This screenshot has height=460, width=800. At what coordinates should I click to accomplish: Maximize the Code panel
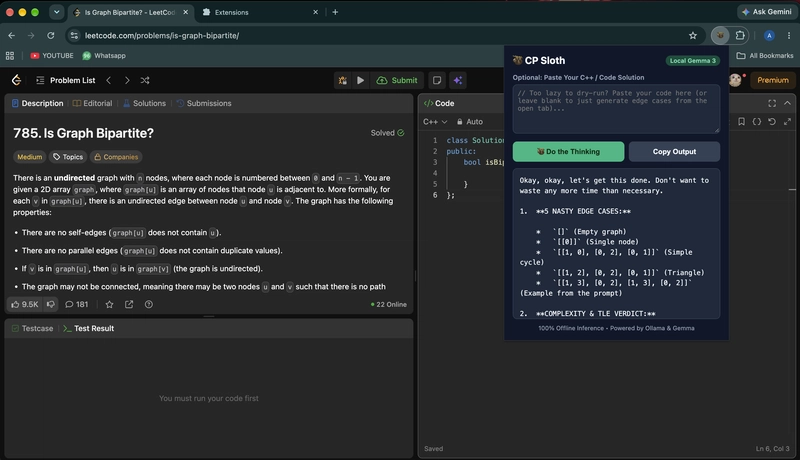(772, 103)
